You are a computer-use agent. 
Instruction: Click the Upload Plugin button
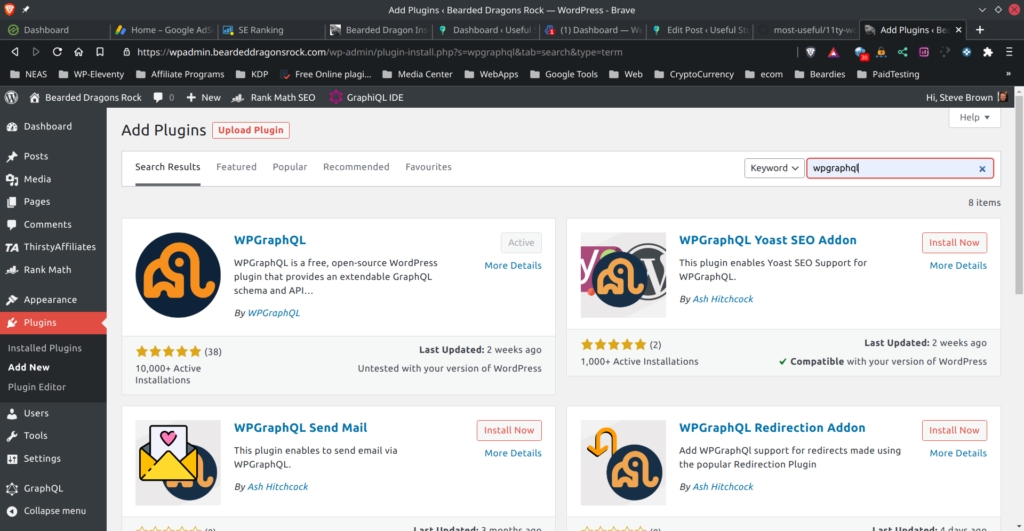click(x=251, y=130)
